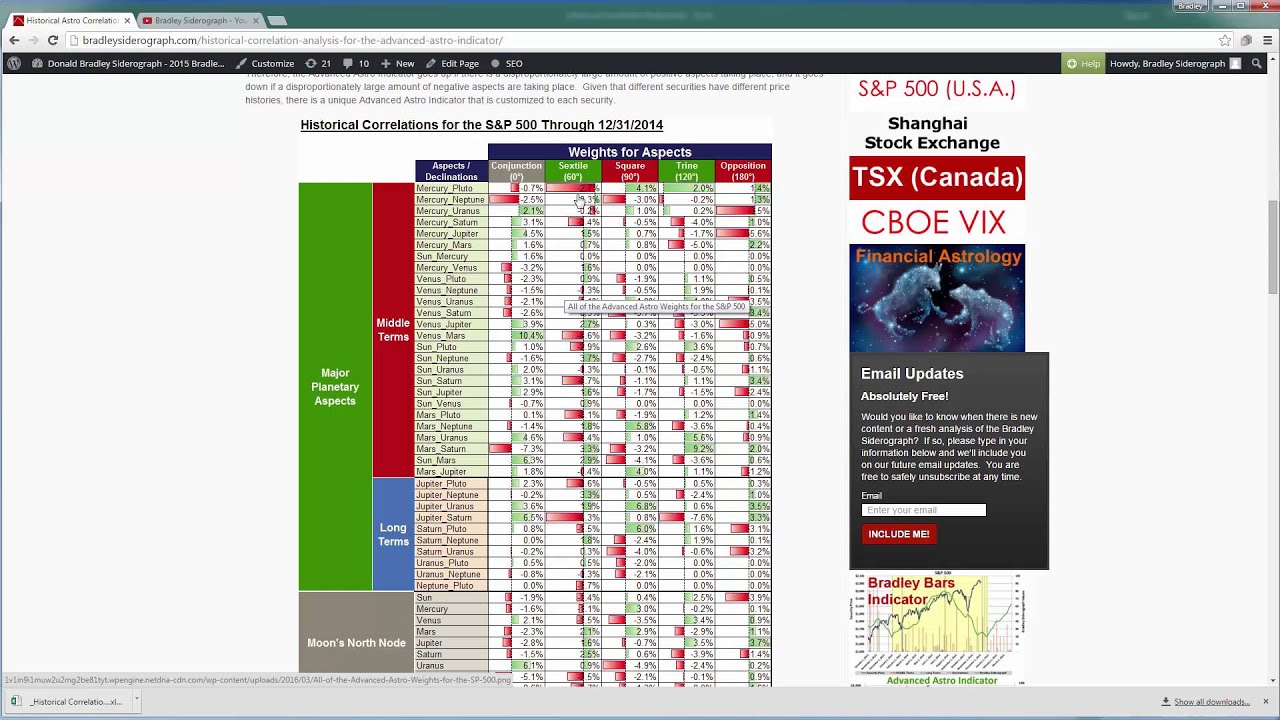Close the Historical Astro Correlation tab

coord(127,20)
